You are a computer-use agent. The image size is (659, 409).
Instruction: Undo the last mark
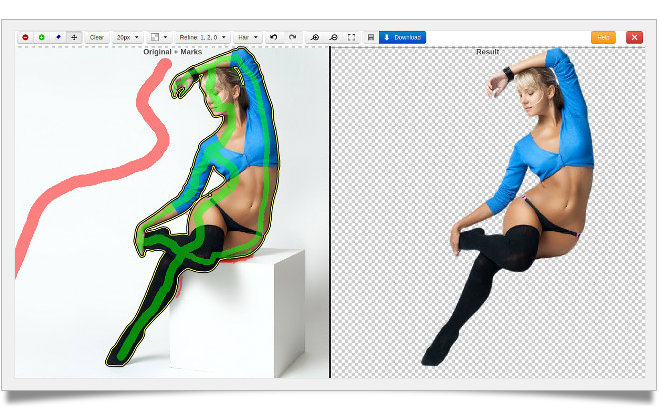[x=274, y=37]
